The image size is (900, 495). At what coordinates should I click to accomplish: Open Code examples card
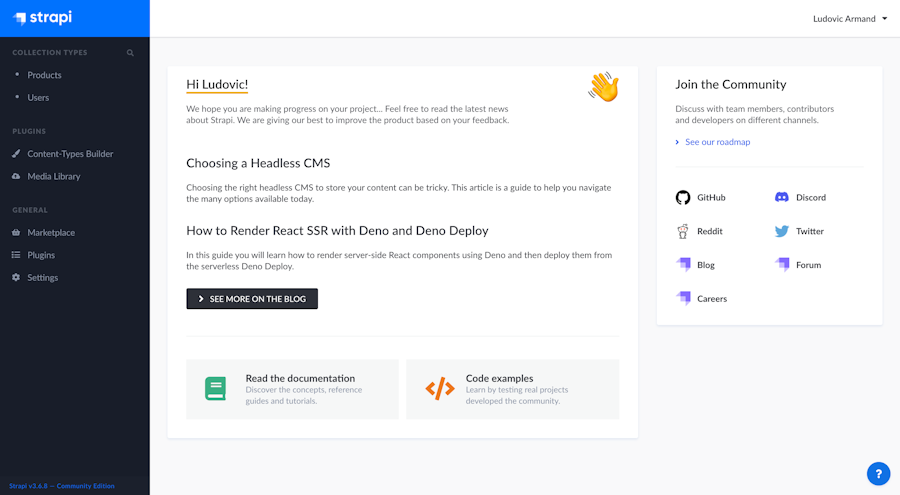(513, 389)
